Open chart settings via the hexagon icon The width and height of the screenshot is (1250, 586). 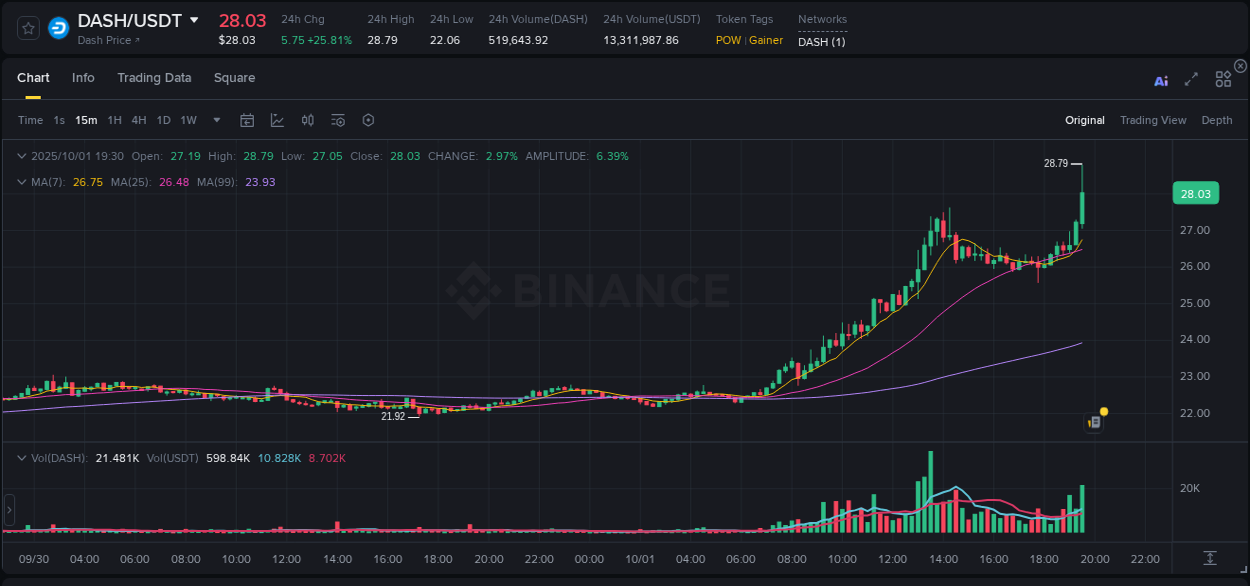[368, 120]
